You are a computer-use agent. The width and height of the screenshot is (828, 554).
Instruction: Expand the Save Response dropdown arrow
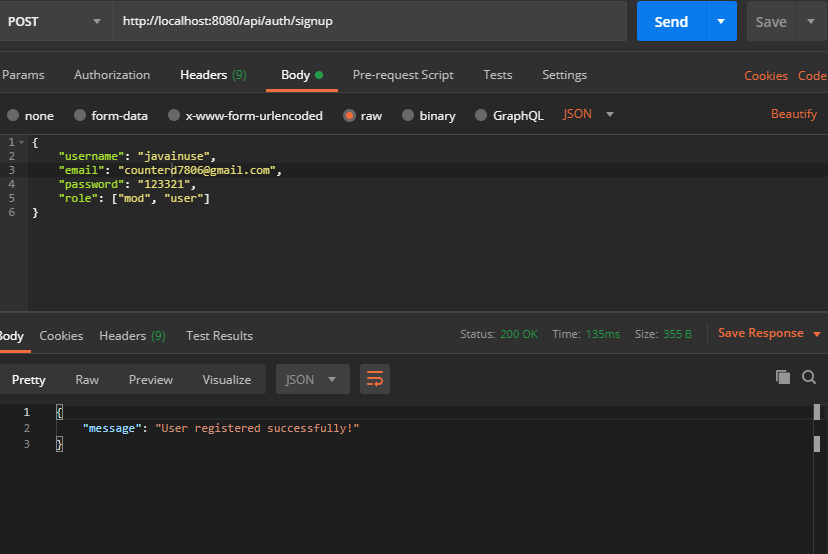click(x=817, y=334)
